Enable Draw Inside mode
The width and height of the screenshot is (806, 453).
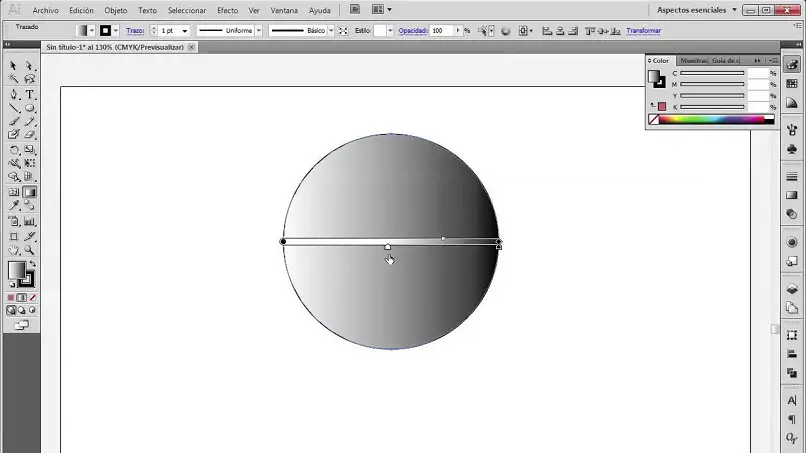[x=32, y=310]
